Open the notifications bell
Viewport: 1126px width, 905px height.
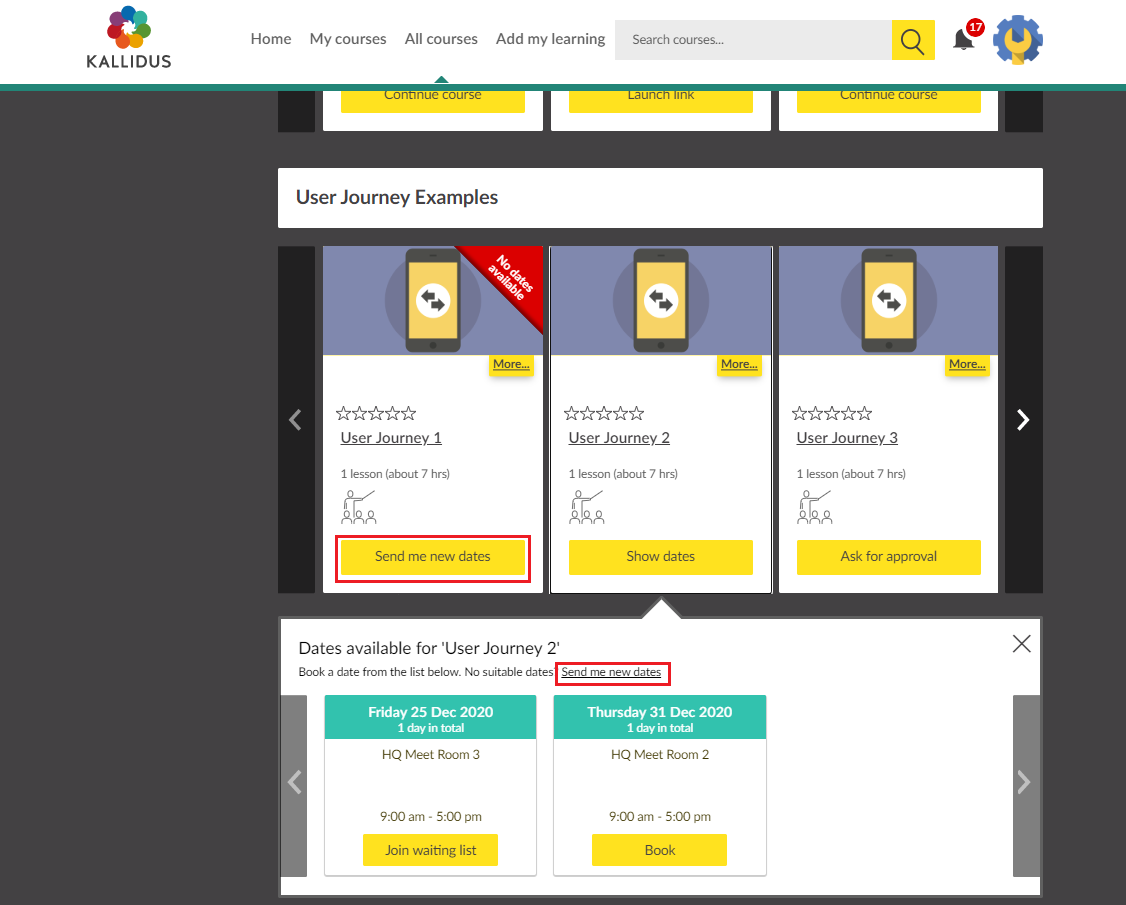tap(963, 40)
